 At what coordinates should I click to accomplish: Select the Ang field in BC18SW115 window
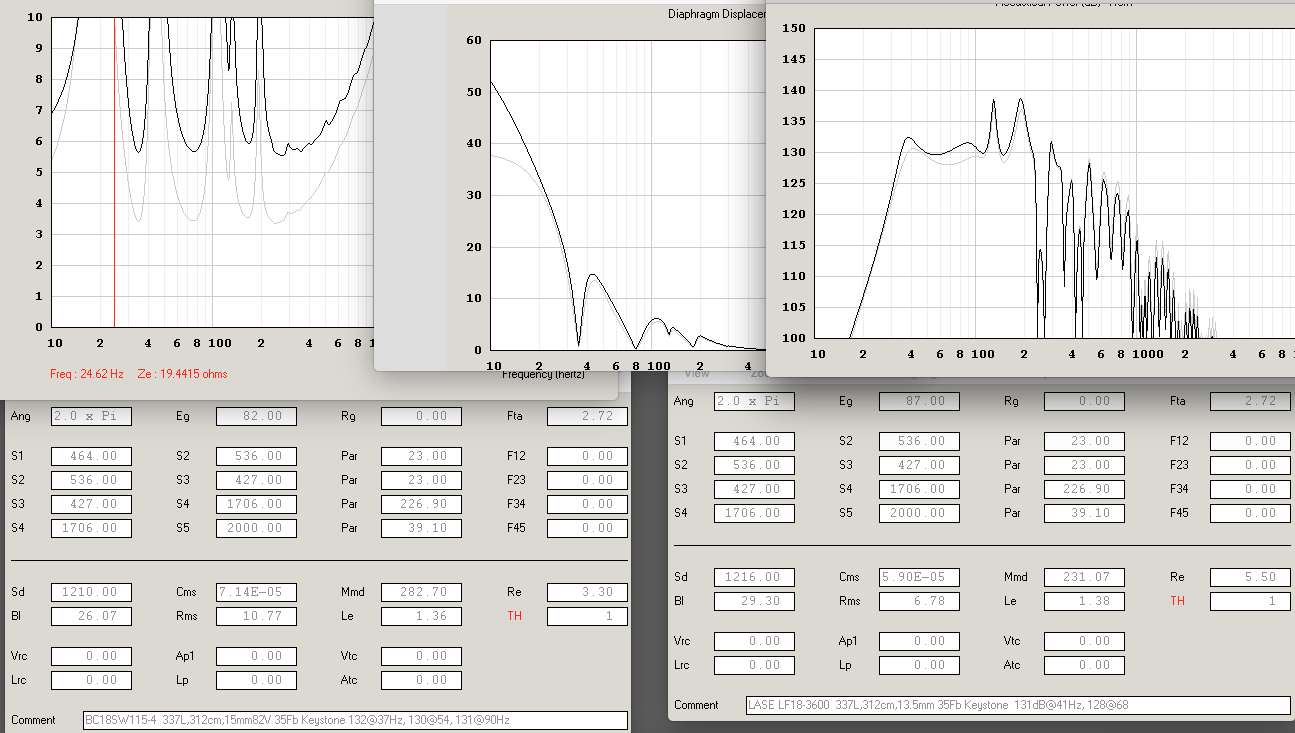(91, 416)
